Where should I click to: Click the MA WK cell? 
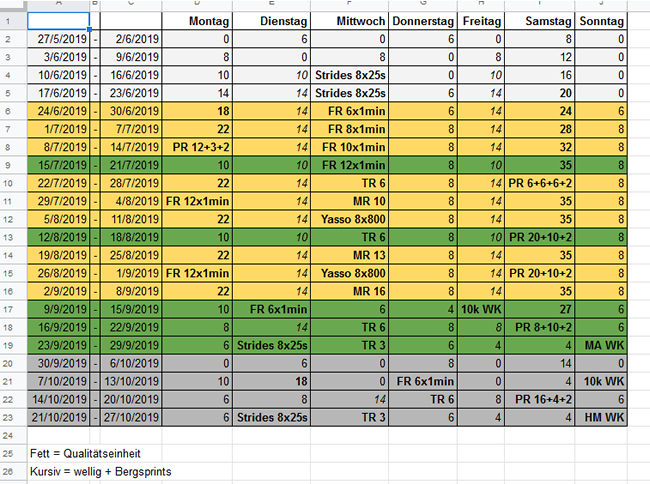(x=604, y=343)
